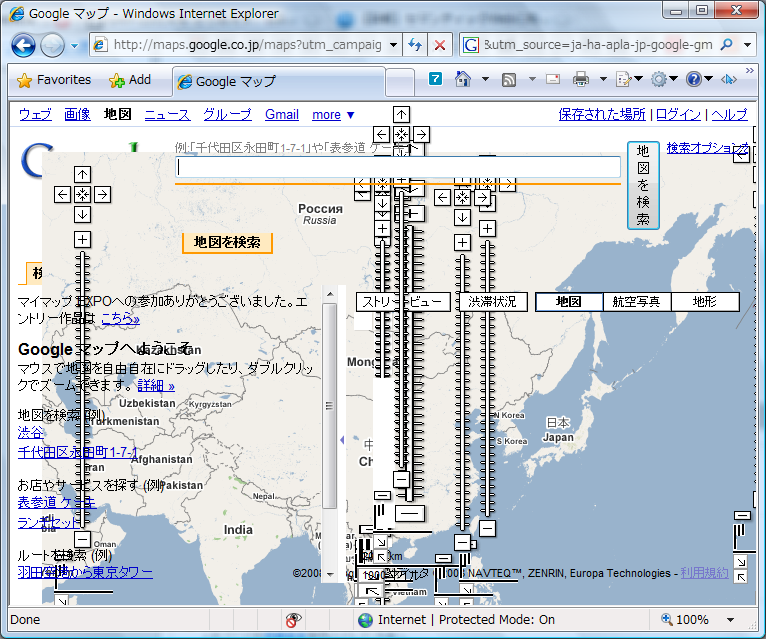The width and height of the screenshot is (766, 639).
Task: Expand the Google more ▼ menu
Action: (x=333, y=115)
